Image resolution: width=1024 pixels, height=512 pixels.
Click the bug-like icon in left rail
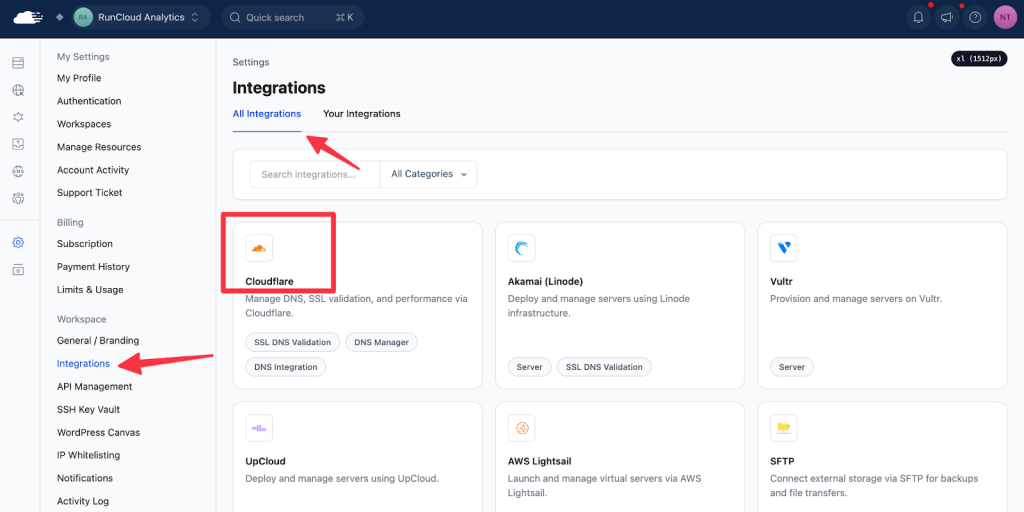point(18,117)
